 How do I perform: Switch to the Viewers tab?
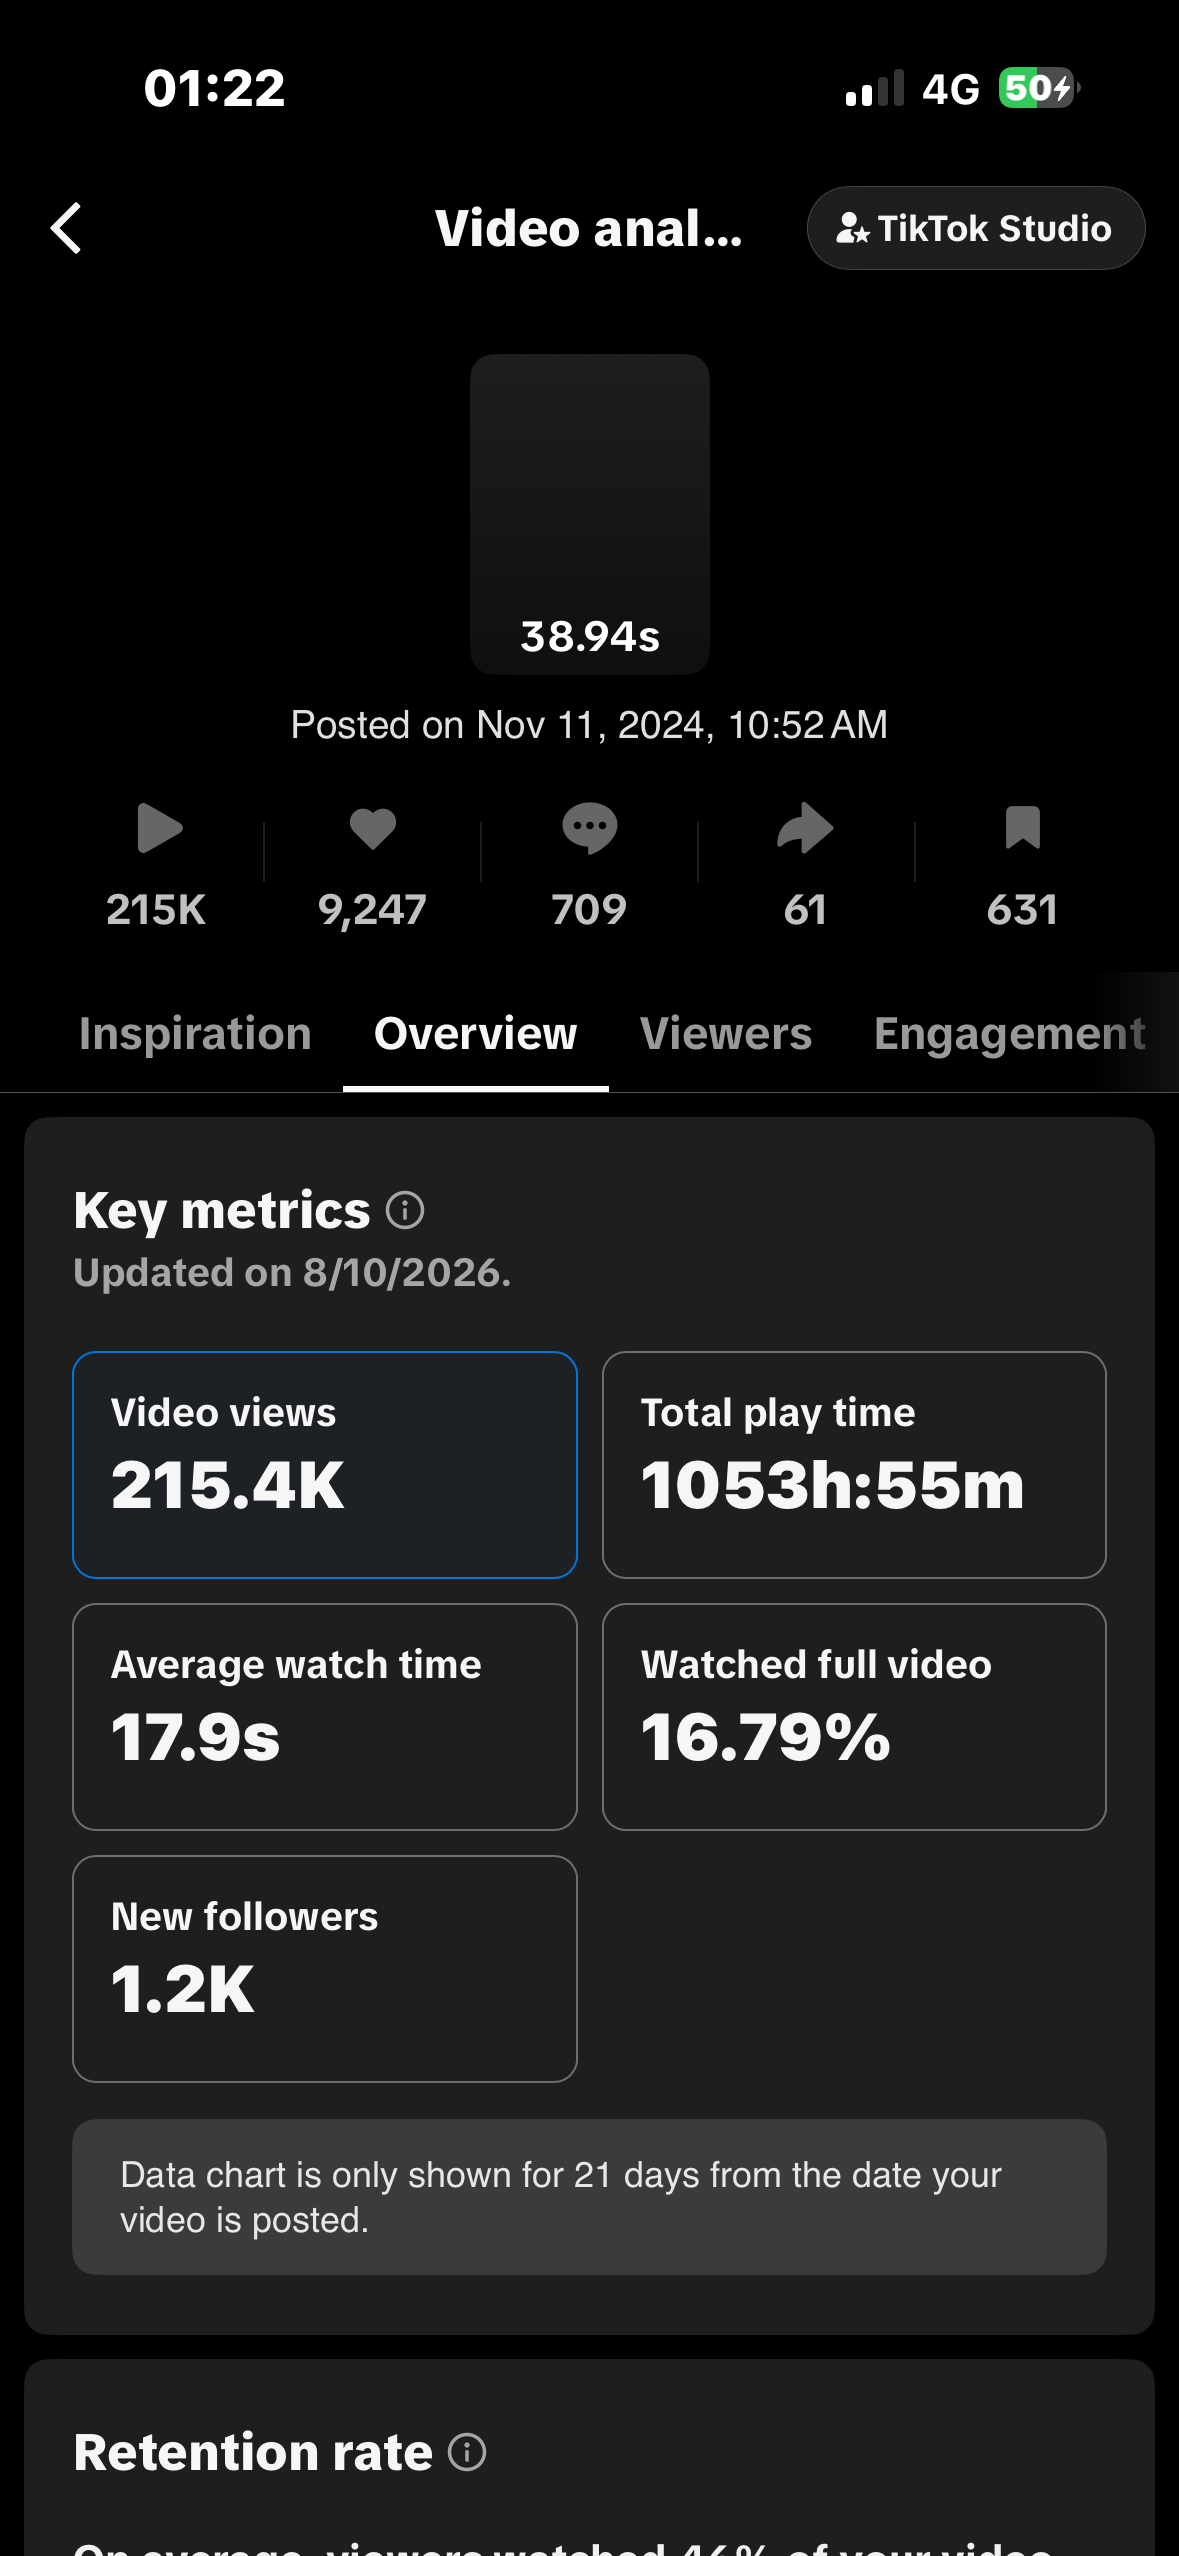tap(726, 1034)
